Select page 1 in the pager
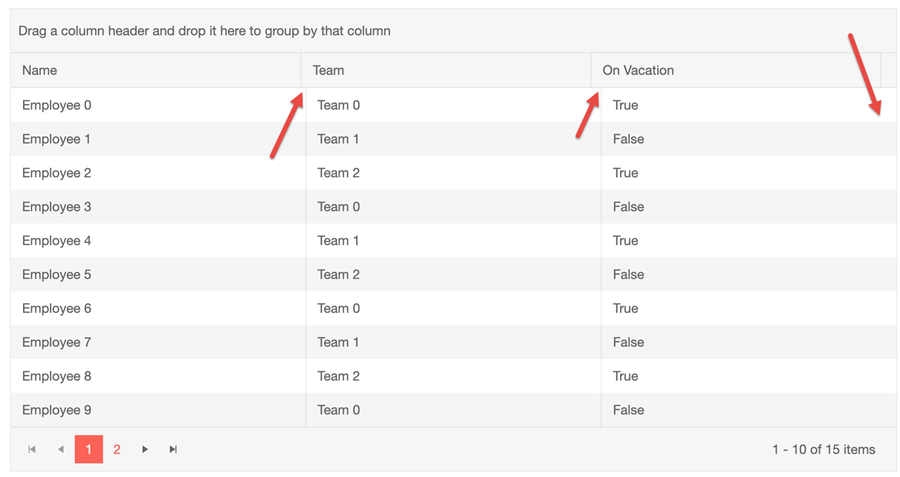900x477 pixels. [89, 449]
